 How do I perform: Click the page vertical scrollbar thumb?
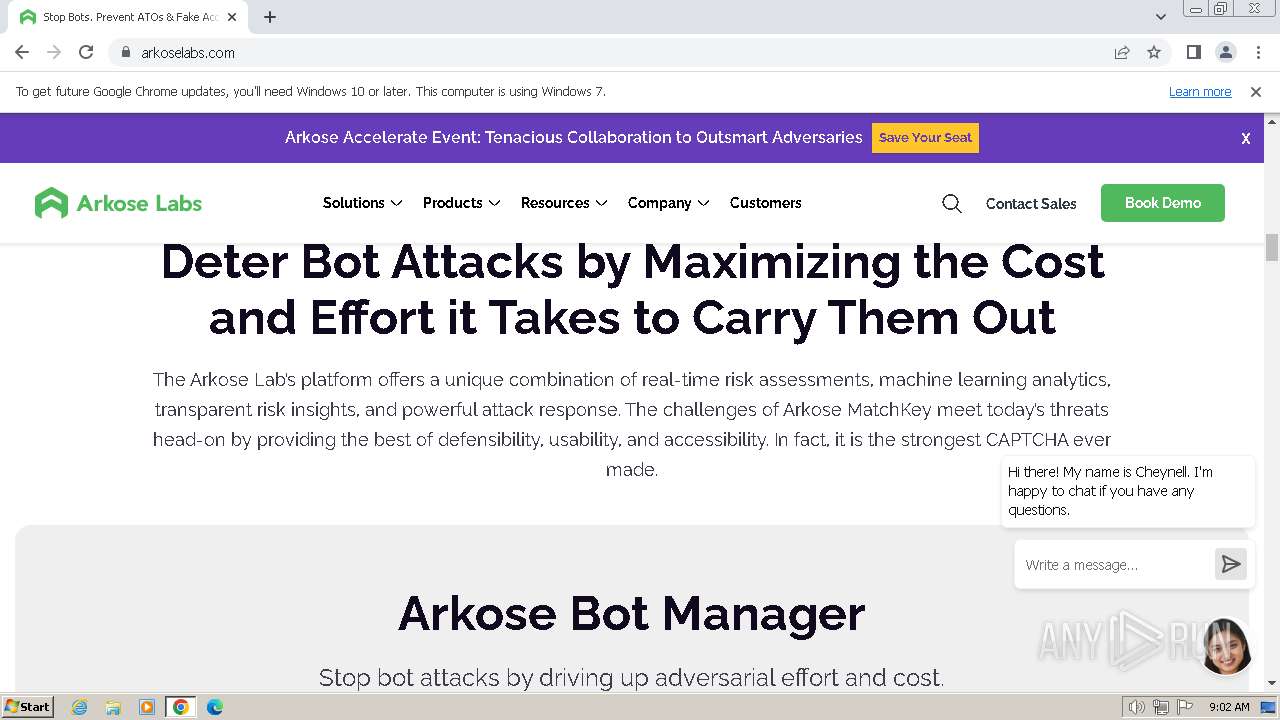pos(1272,246)
